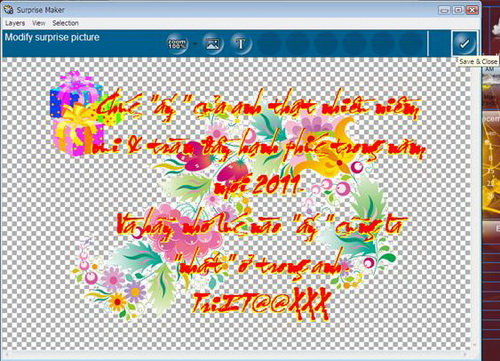Click the Zoom 100% toolbar button

click(177, 44)
